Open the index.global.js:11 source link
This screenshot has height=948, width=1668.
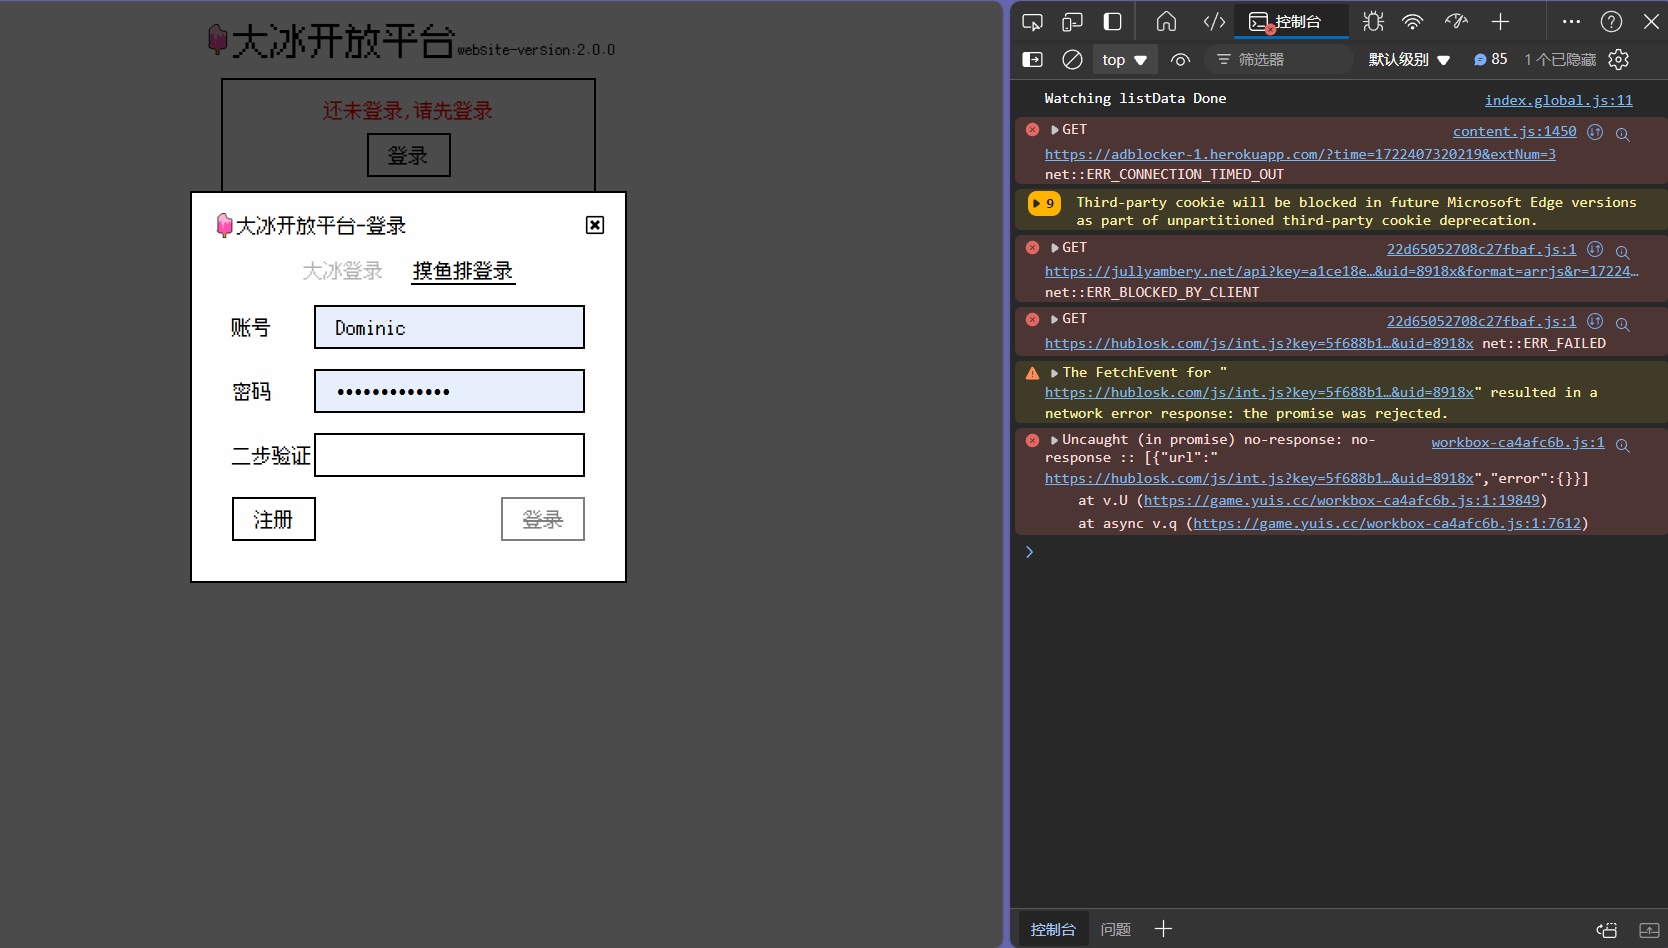tap(1558, 100)
